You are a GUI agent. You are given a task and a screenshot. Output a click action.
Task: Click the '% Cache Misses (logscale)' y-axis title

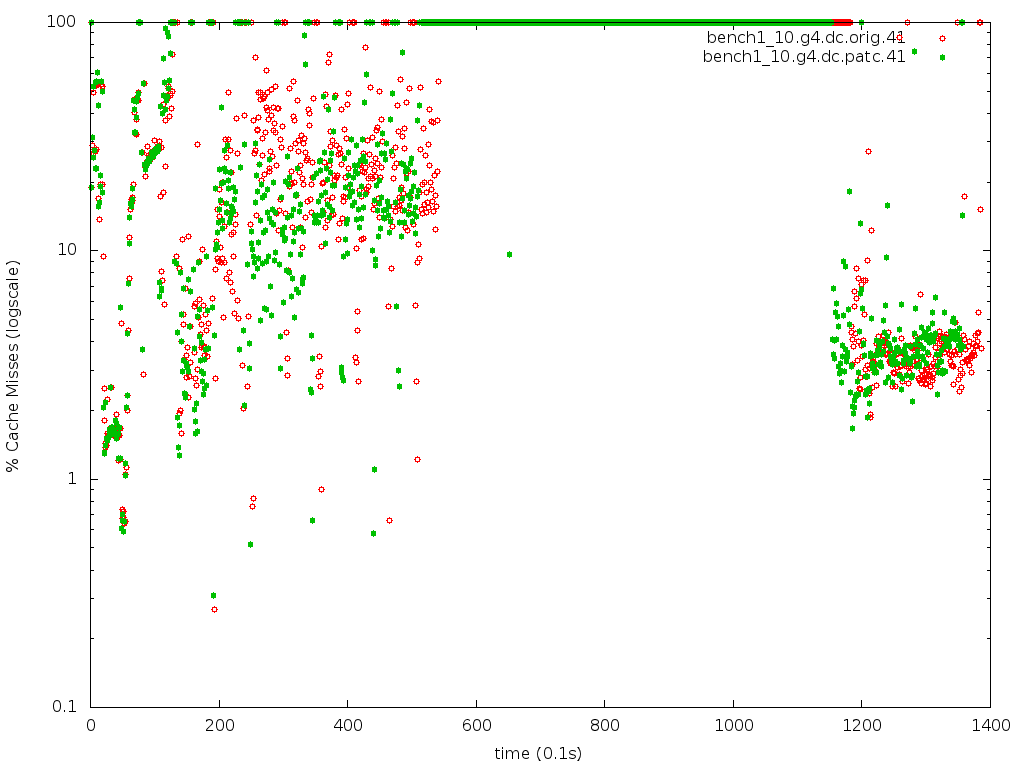13,365
